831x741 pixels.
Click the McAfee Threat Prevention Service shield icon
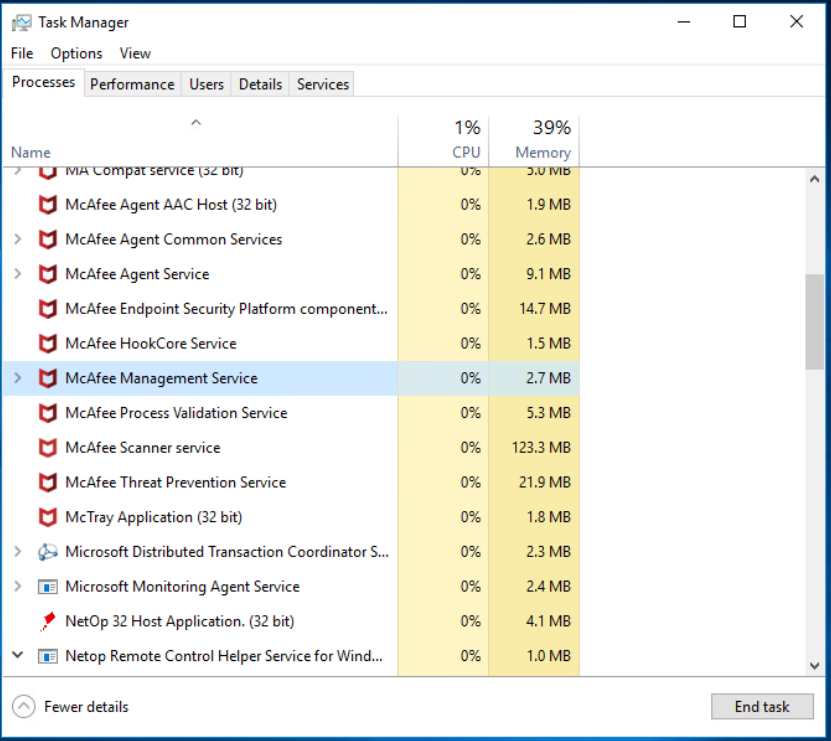(x=48, y=482)
